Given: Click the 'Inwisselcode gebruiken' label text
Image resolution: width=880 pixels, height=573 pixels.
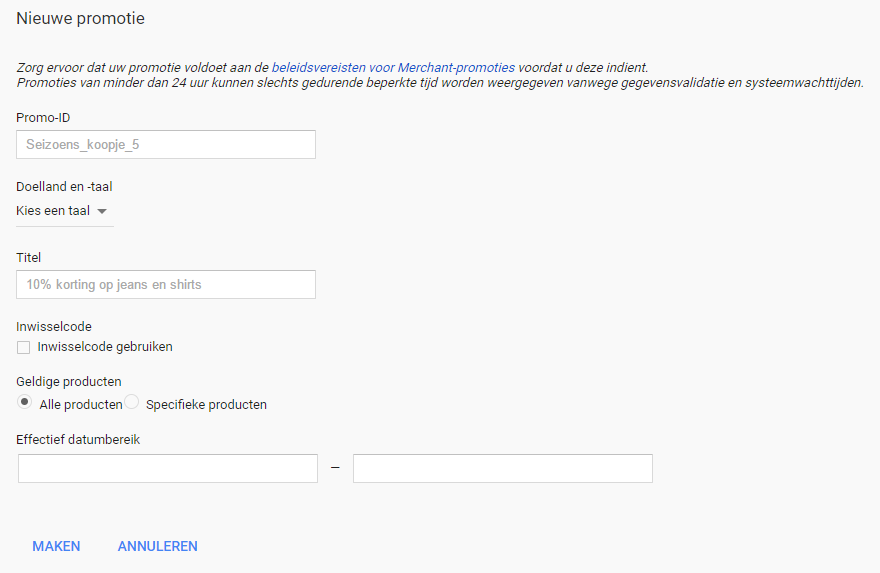Looking at the screenshot, I should [x=105, y=347].
